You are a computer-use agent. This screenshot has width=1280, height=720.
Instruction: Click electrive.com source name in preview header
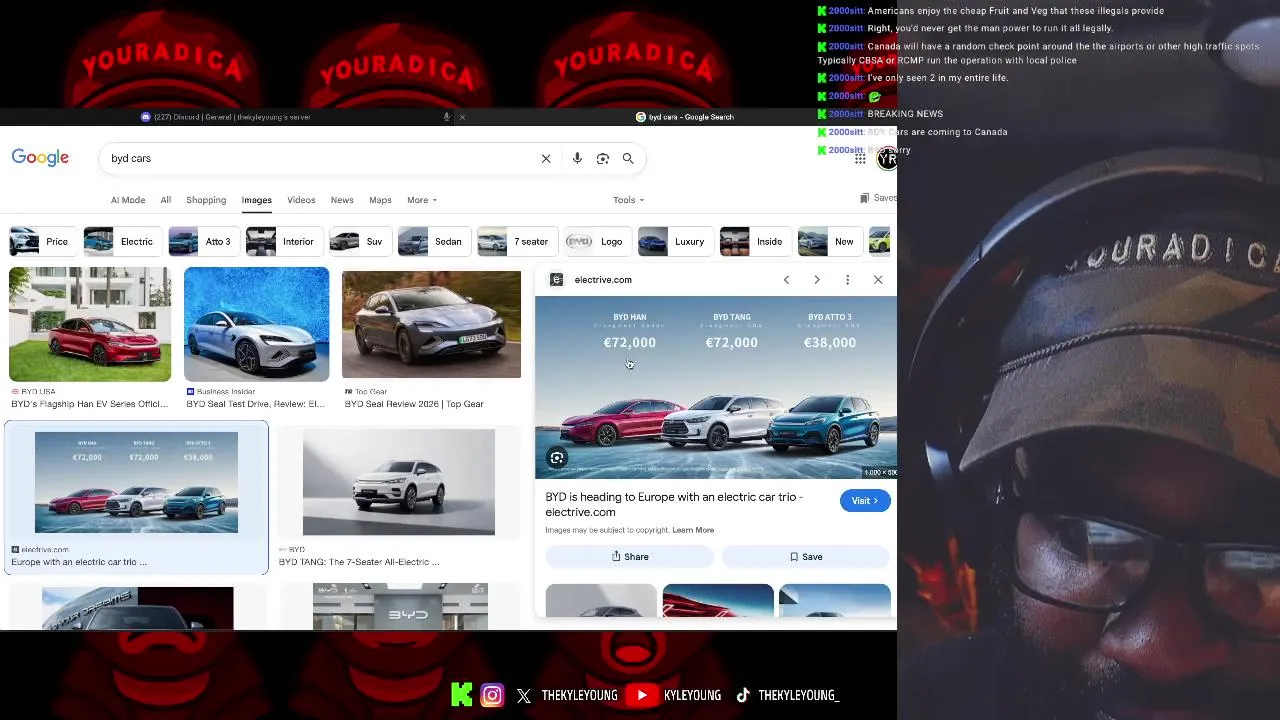tap(603, 280)
